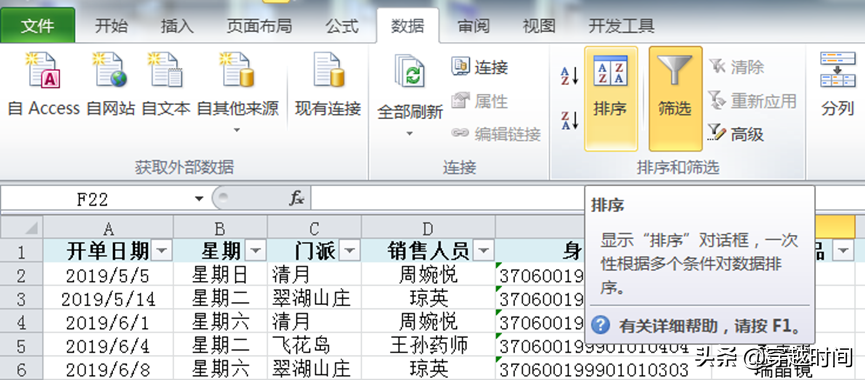Import data from Access icon
This screenshot has width=865, height=380.
coord(43,70)
